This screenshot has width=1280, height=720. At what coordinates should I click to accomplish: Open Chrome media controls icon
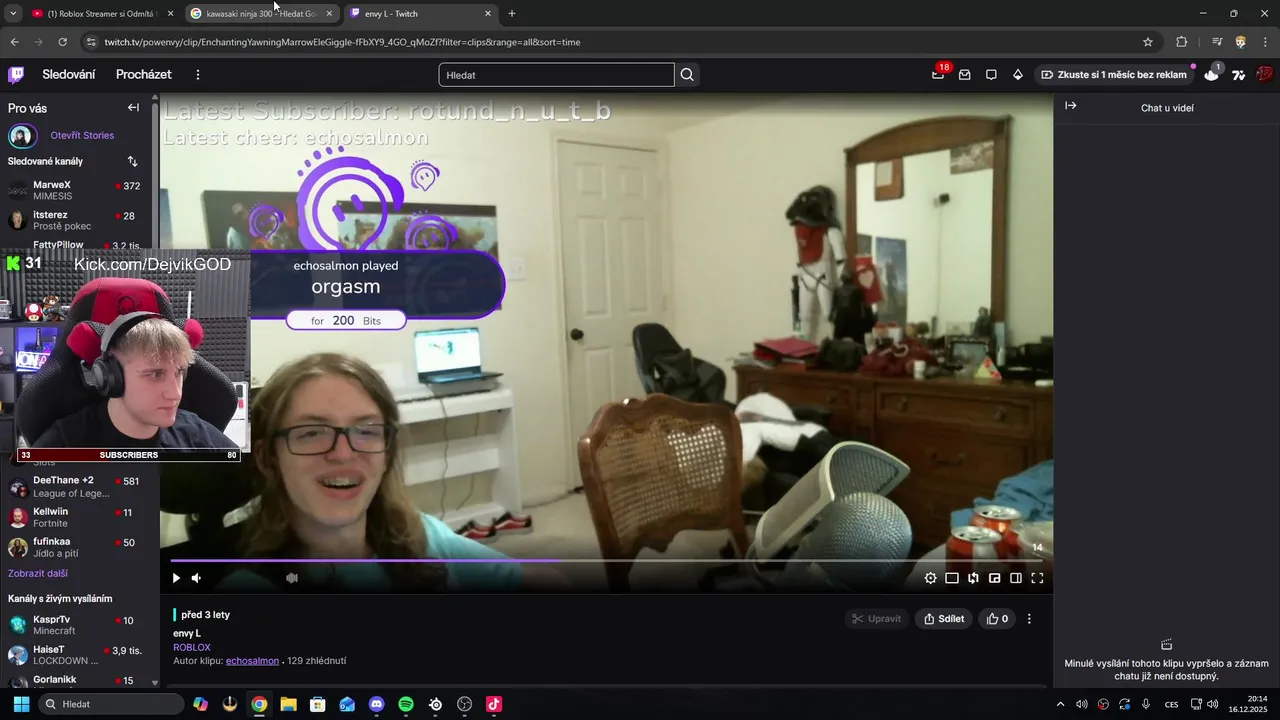(x=1217, y=42)
